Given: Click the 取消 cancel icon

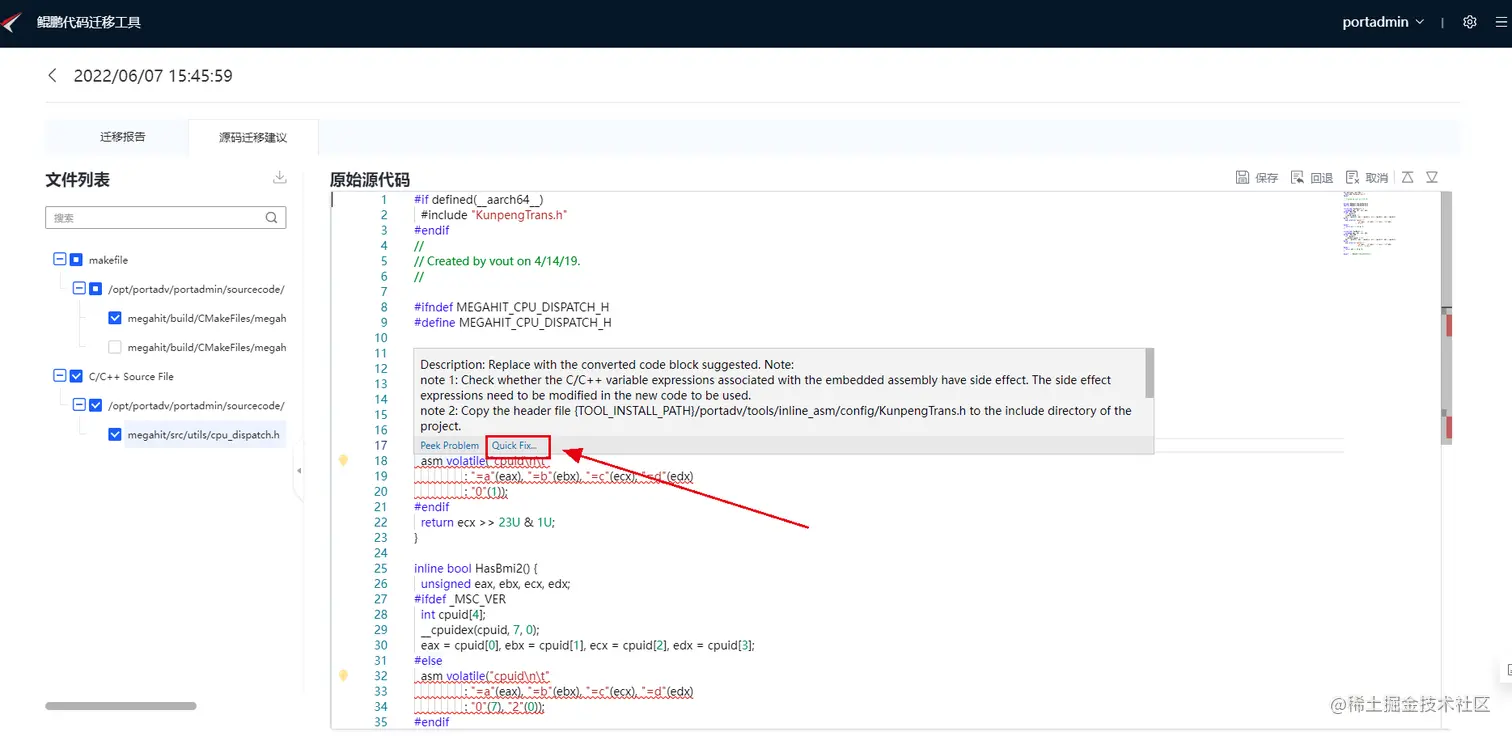Looking at the screenshot, I should (1352, 177).
